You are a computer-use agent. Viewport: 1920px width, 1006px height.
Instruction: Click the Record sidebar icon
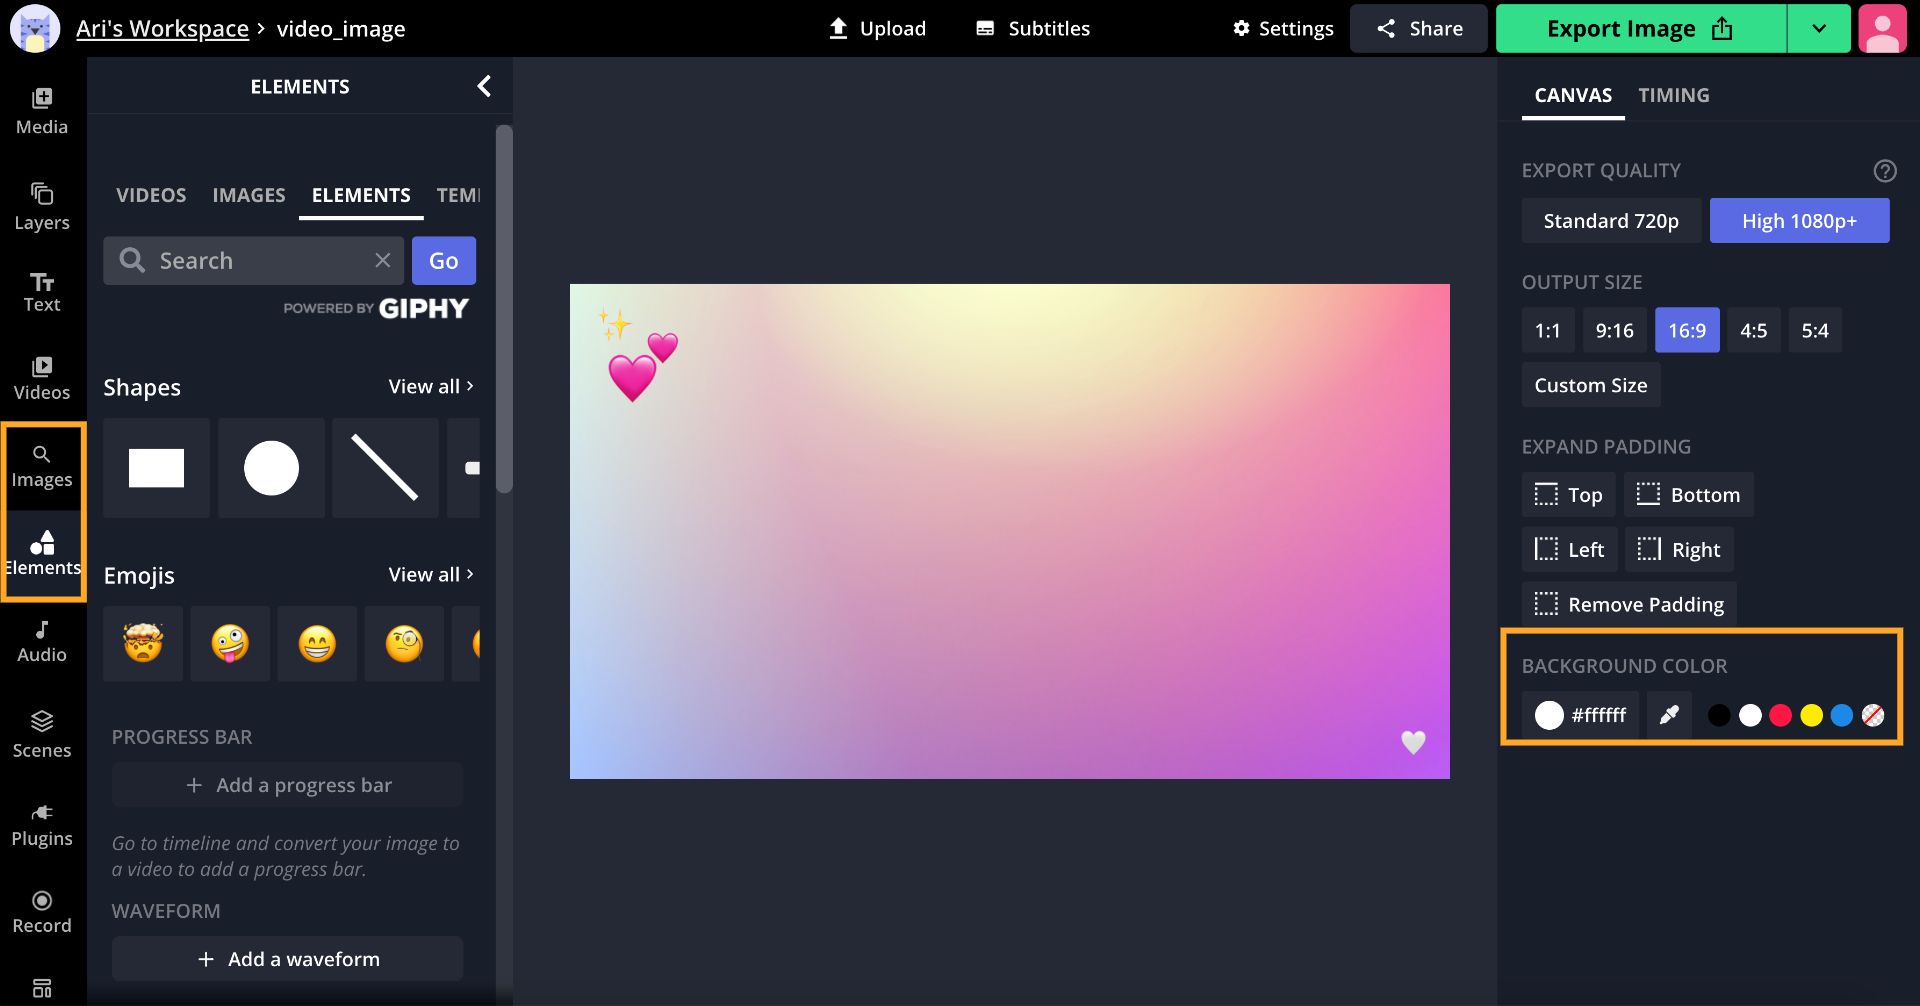[42, 912]
